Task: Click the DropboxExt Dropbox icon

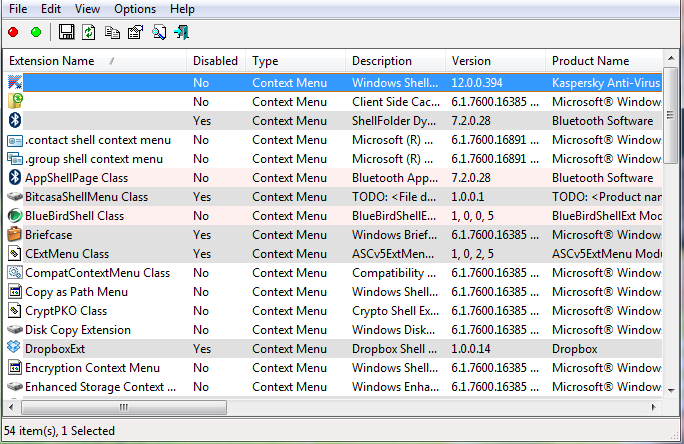Action: click(x=14, y=348)
